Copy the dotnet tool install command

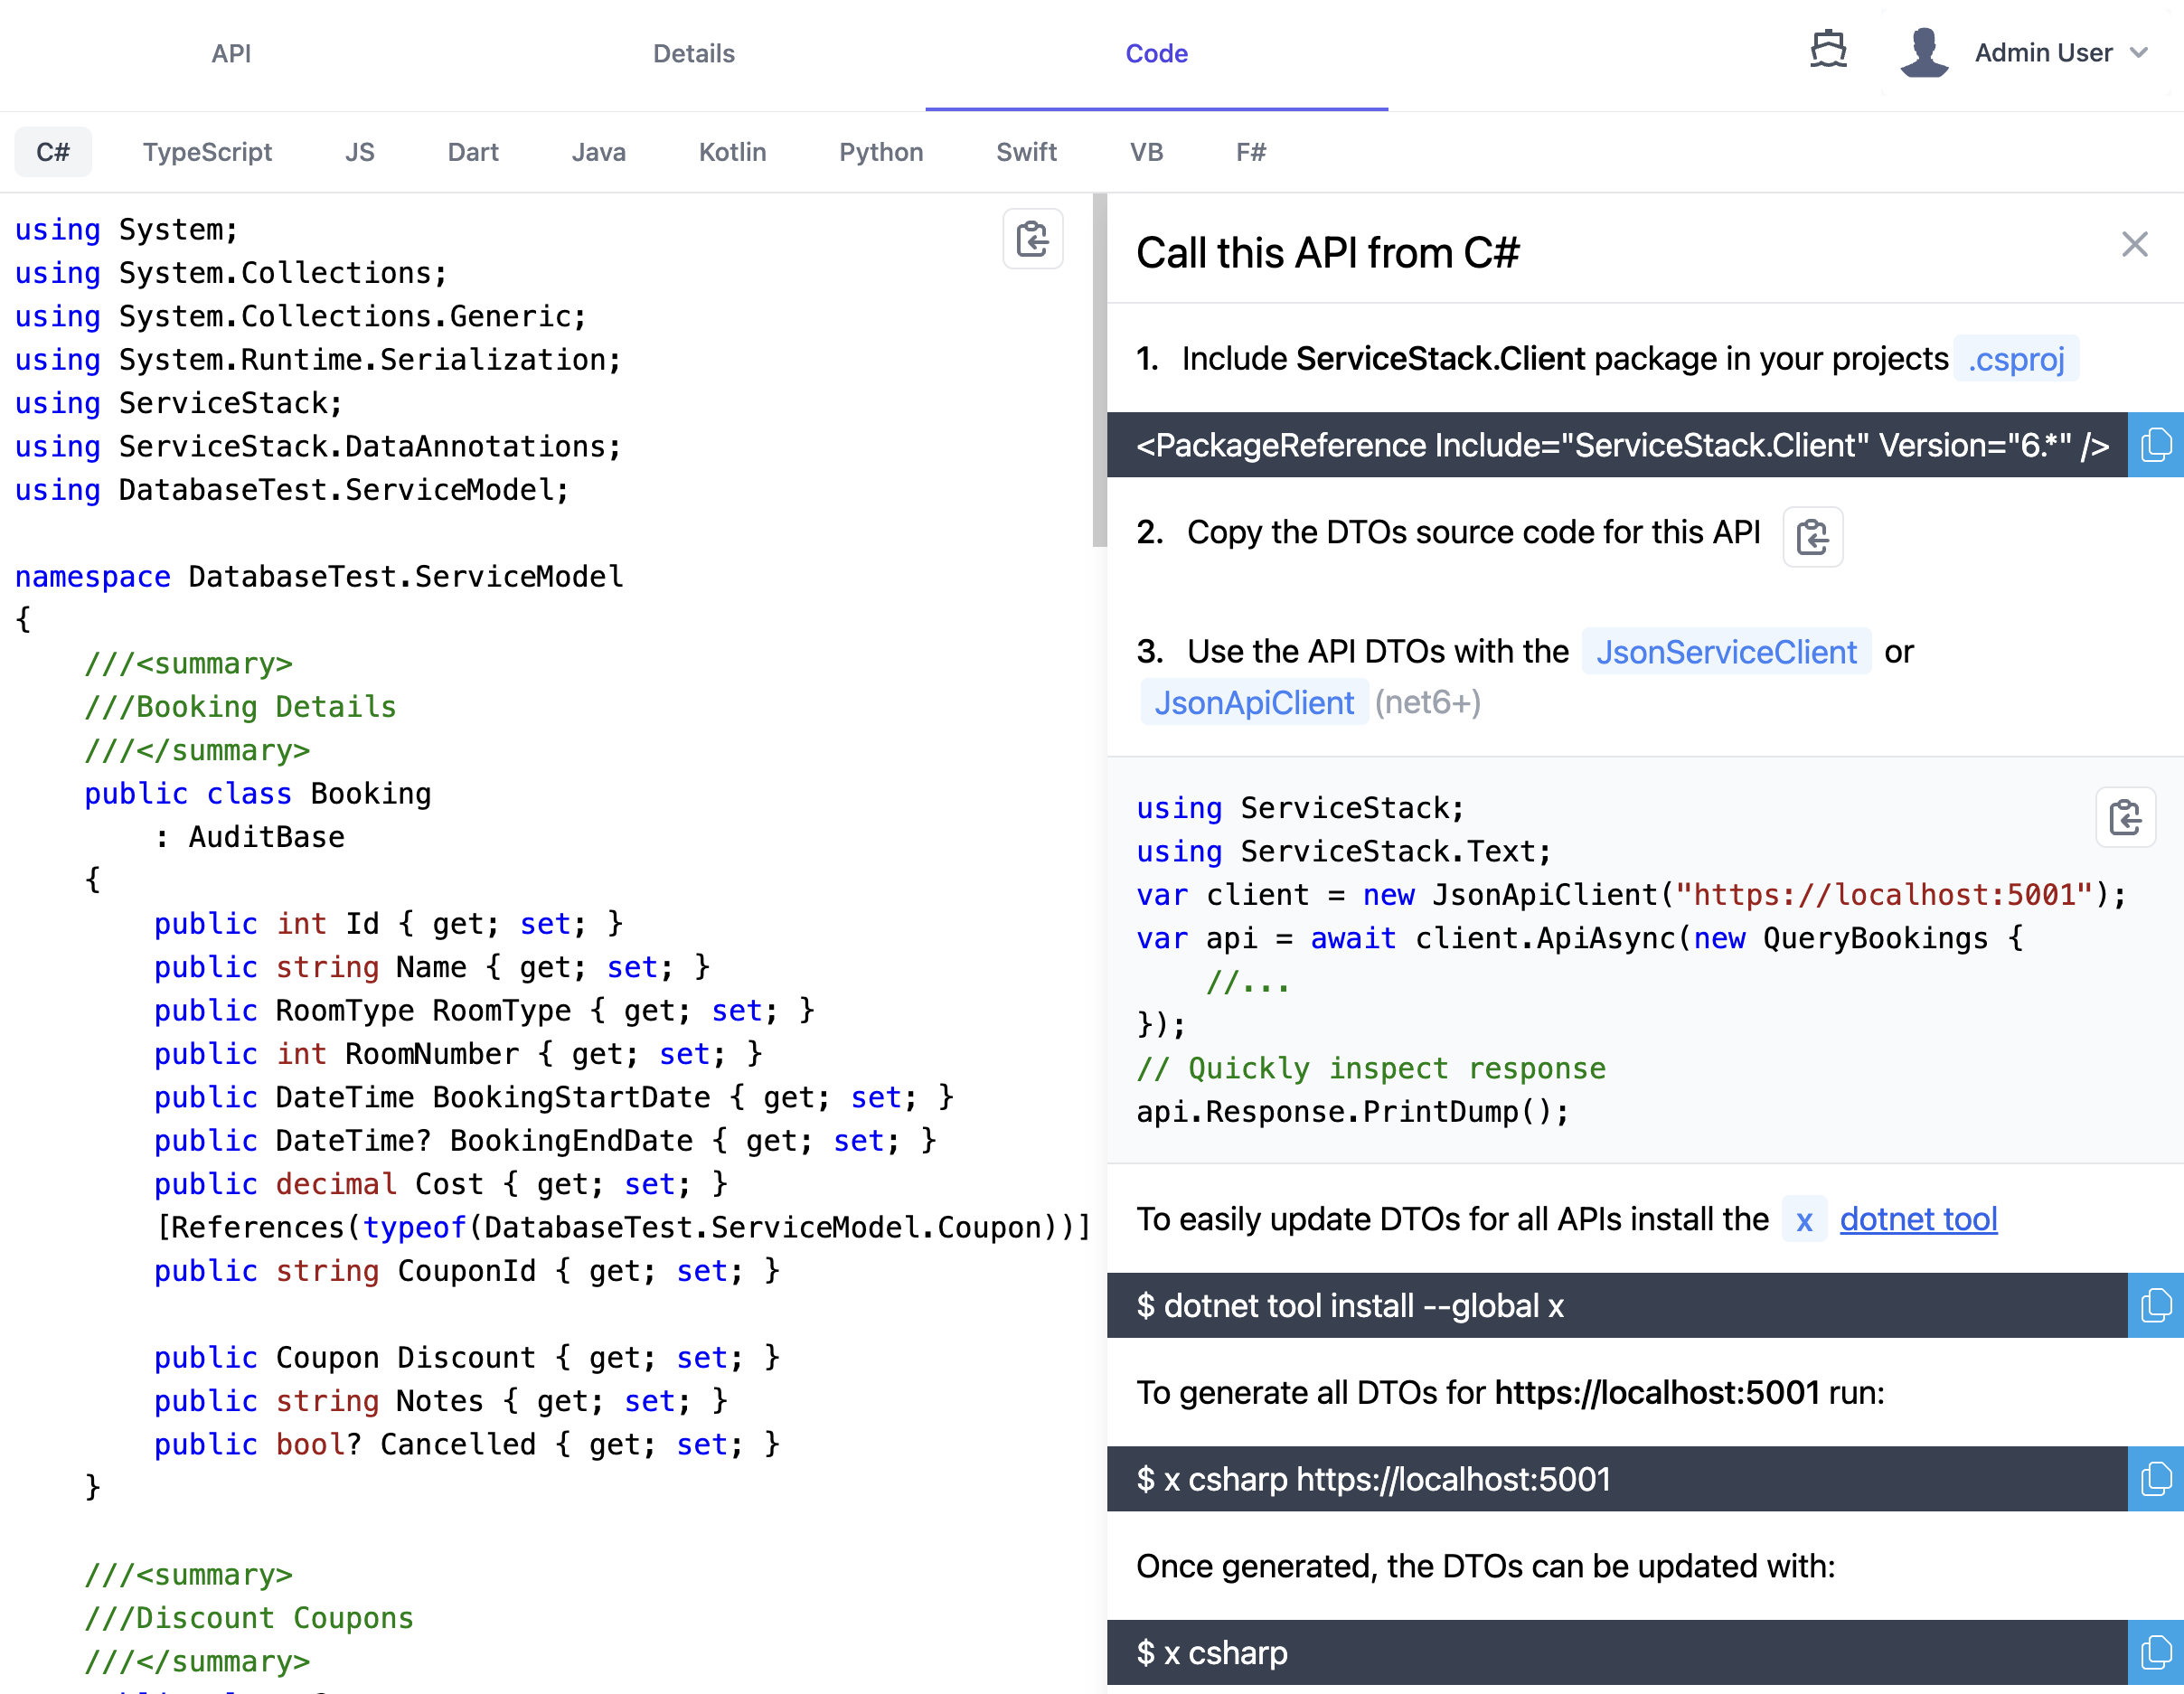(2155, 1305)
